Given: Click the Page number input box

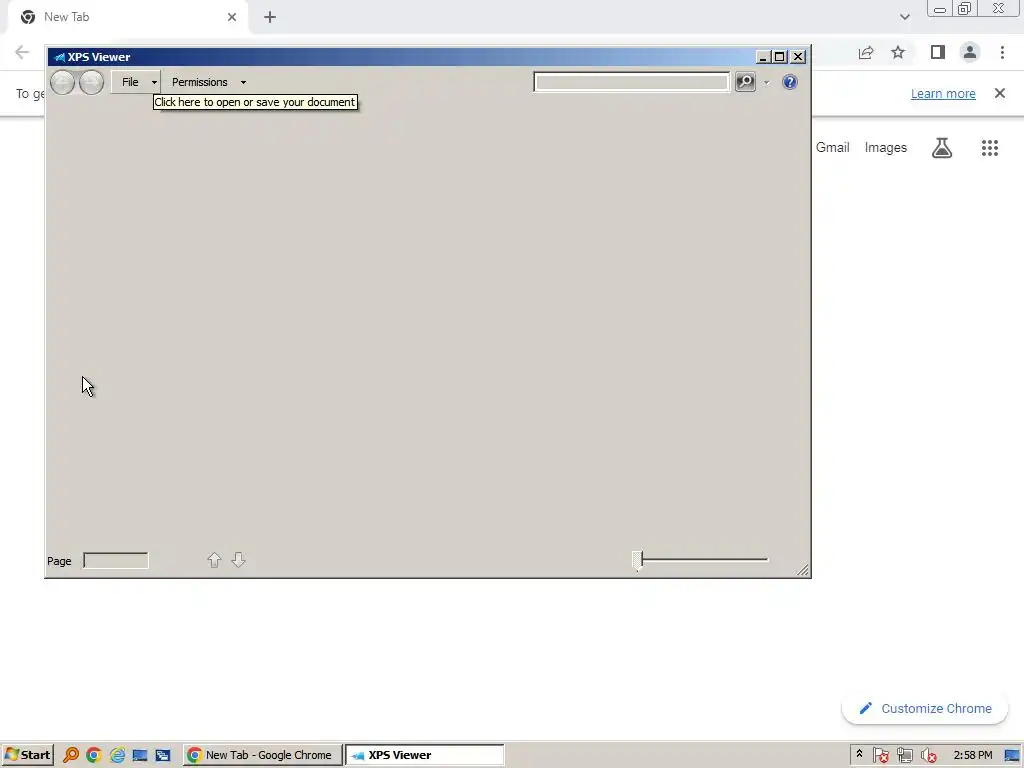Looking at the screenshot, I should [x=116, y=560].
